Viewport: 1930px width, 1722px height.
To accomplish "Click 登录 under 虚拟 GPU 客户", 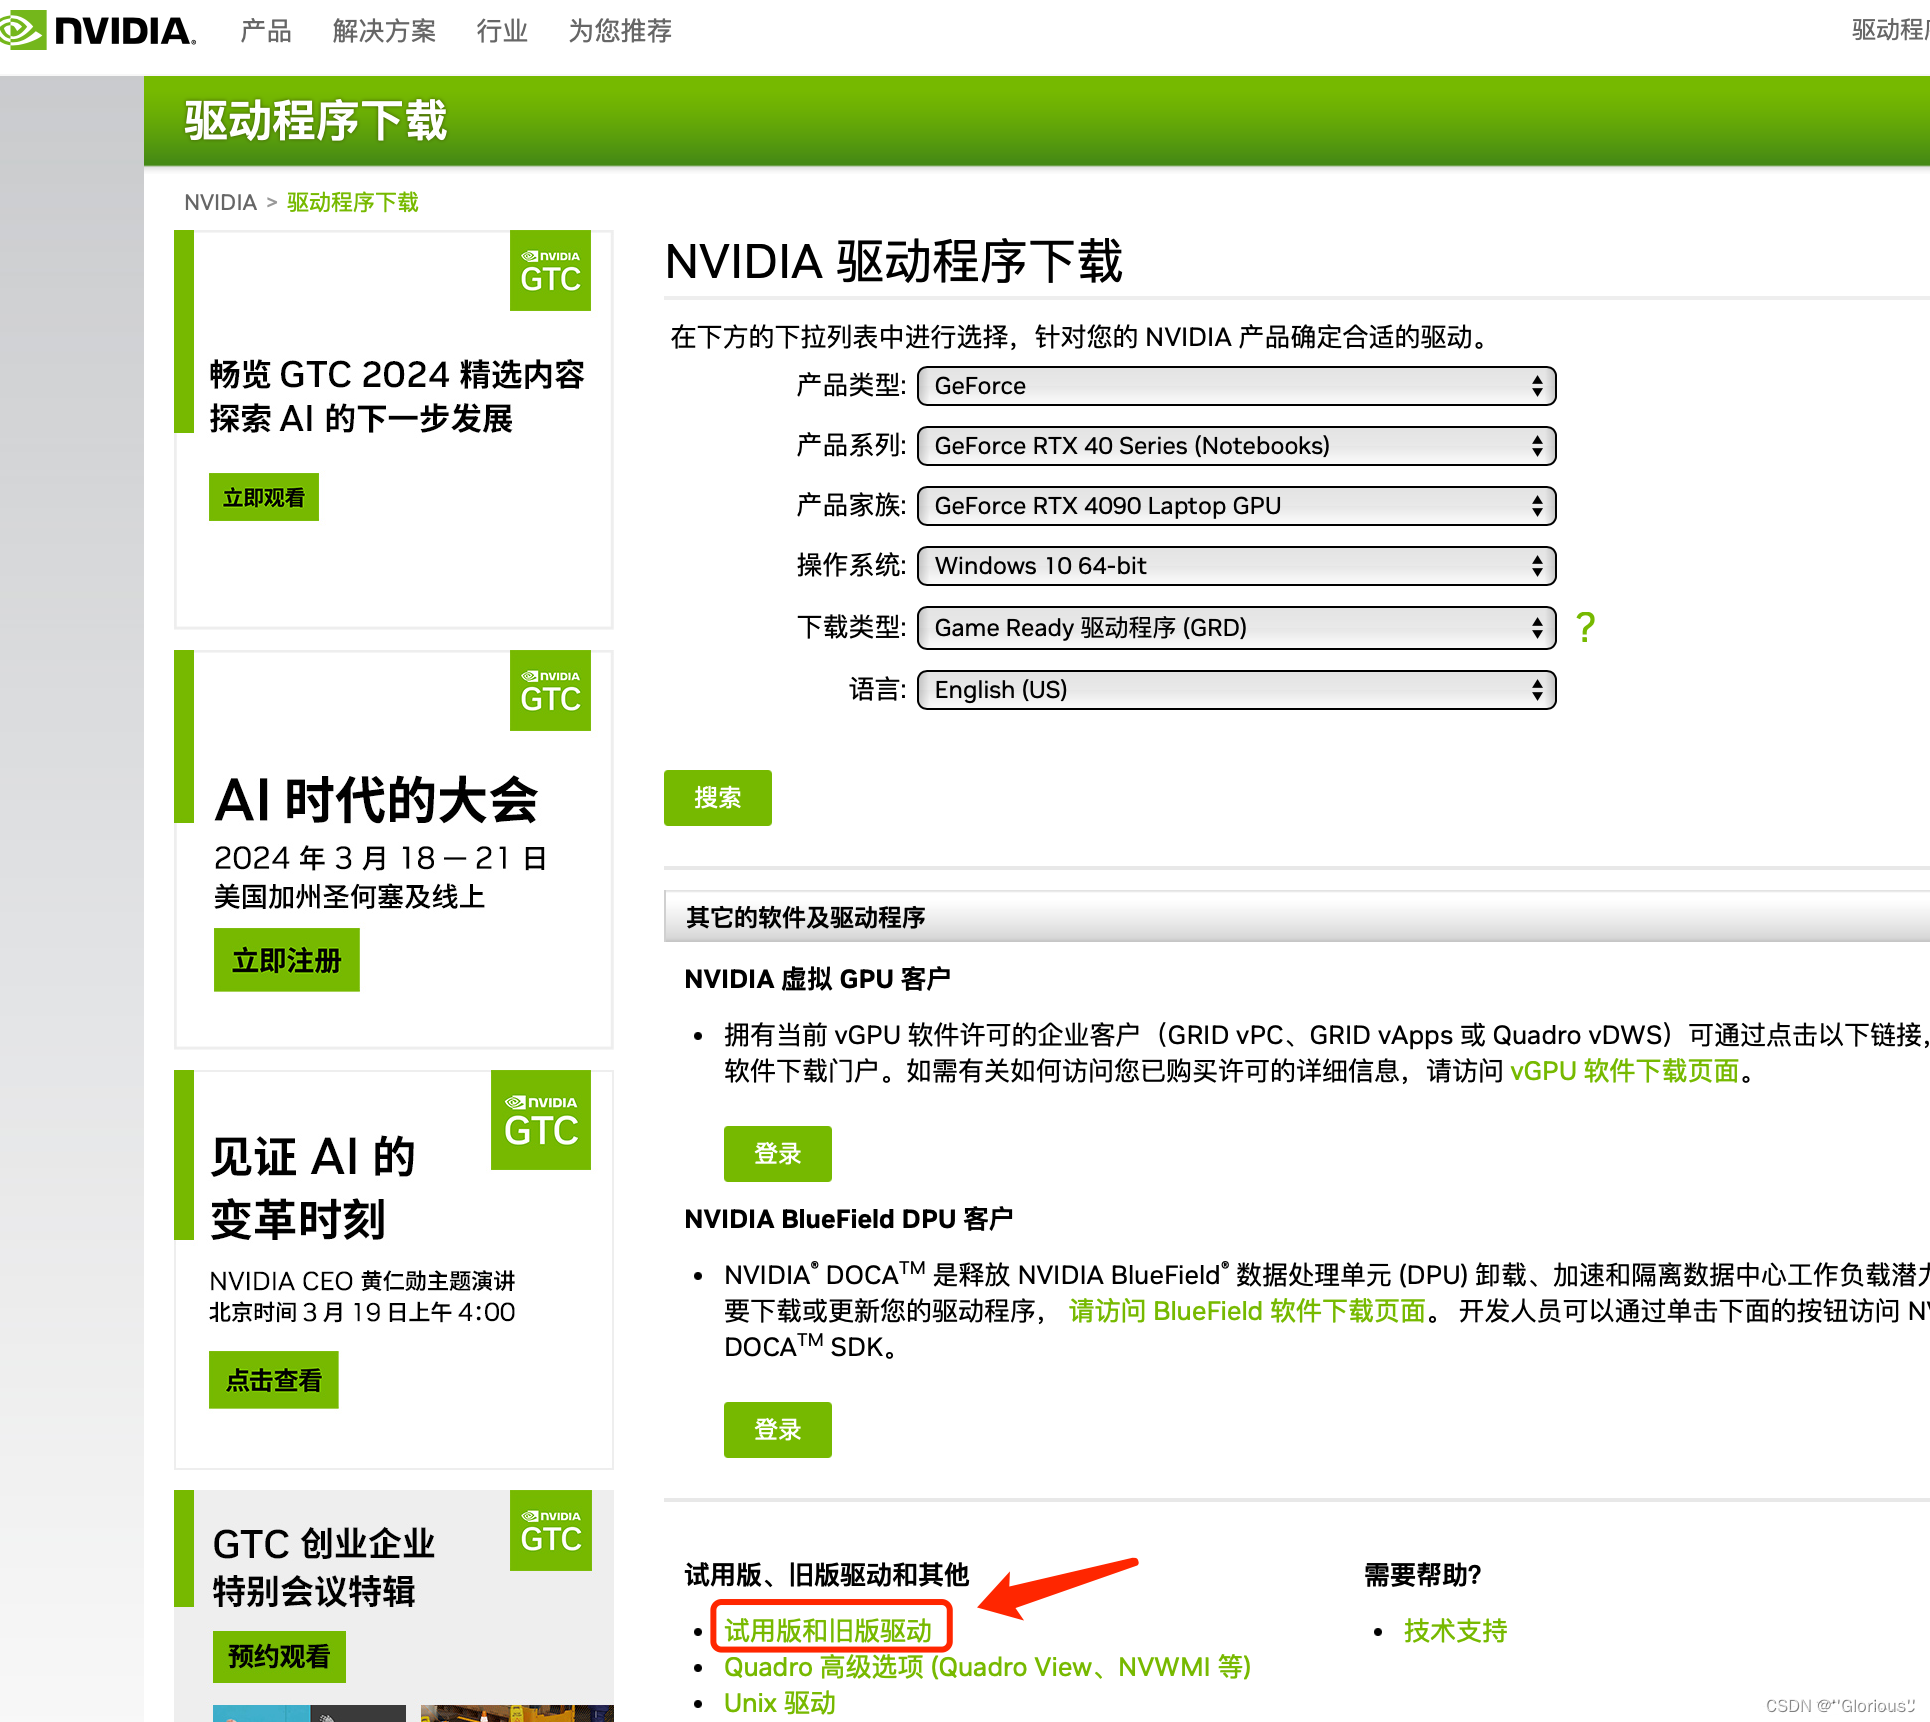I will [777, 1154].
